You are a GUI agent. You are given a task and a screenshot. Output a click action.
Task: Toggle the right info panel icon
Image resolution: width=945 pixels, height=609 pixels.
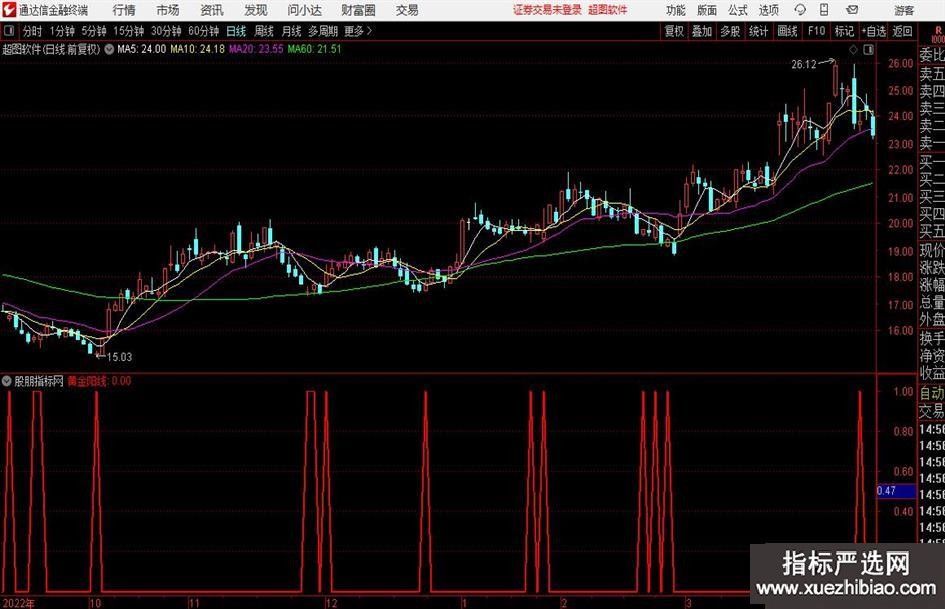pyautogui.click(x=868, y=50)
